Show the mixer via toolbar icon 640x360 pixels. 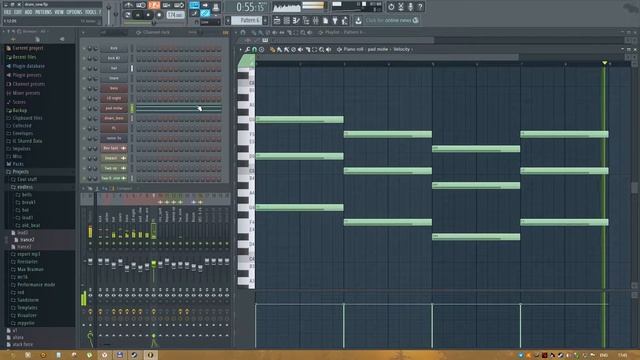pos(316,20)
